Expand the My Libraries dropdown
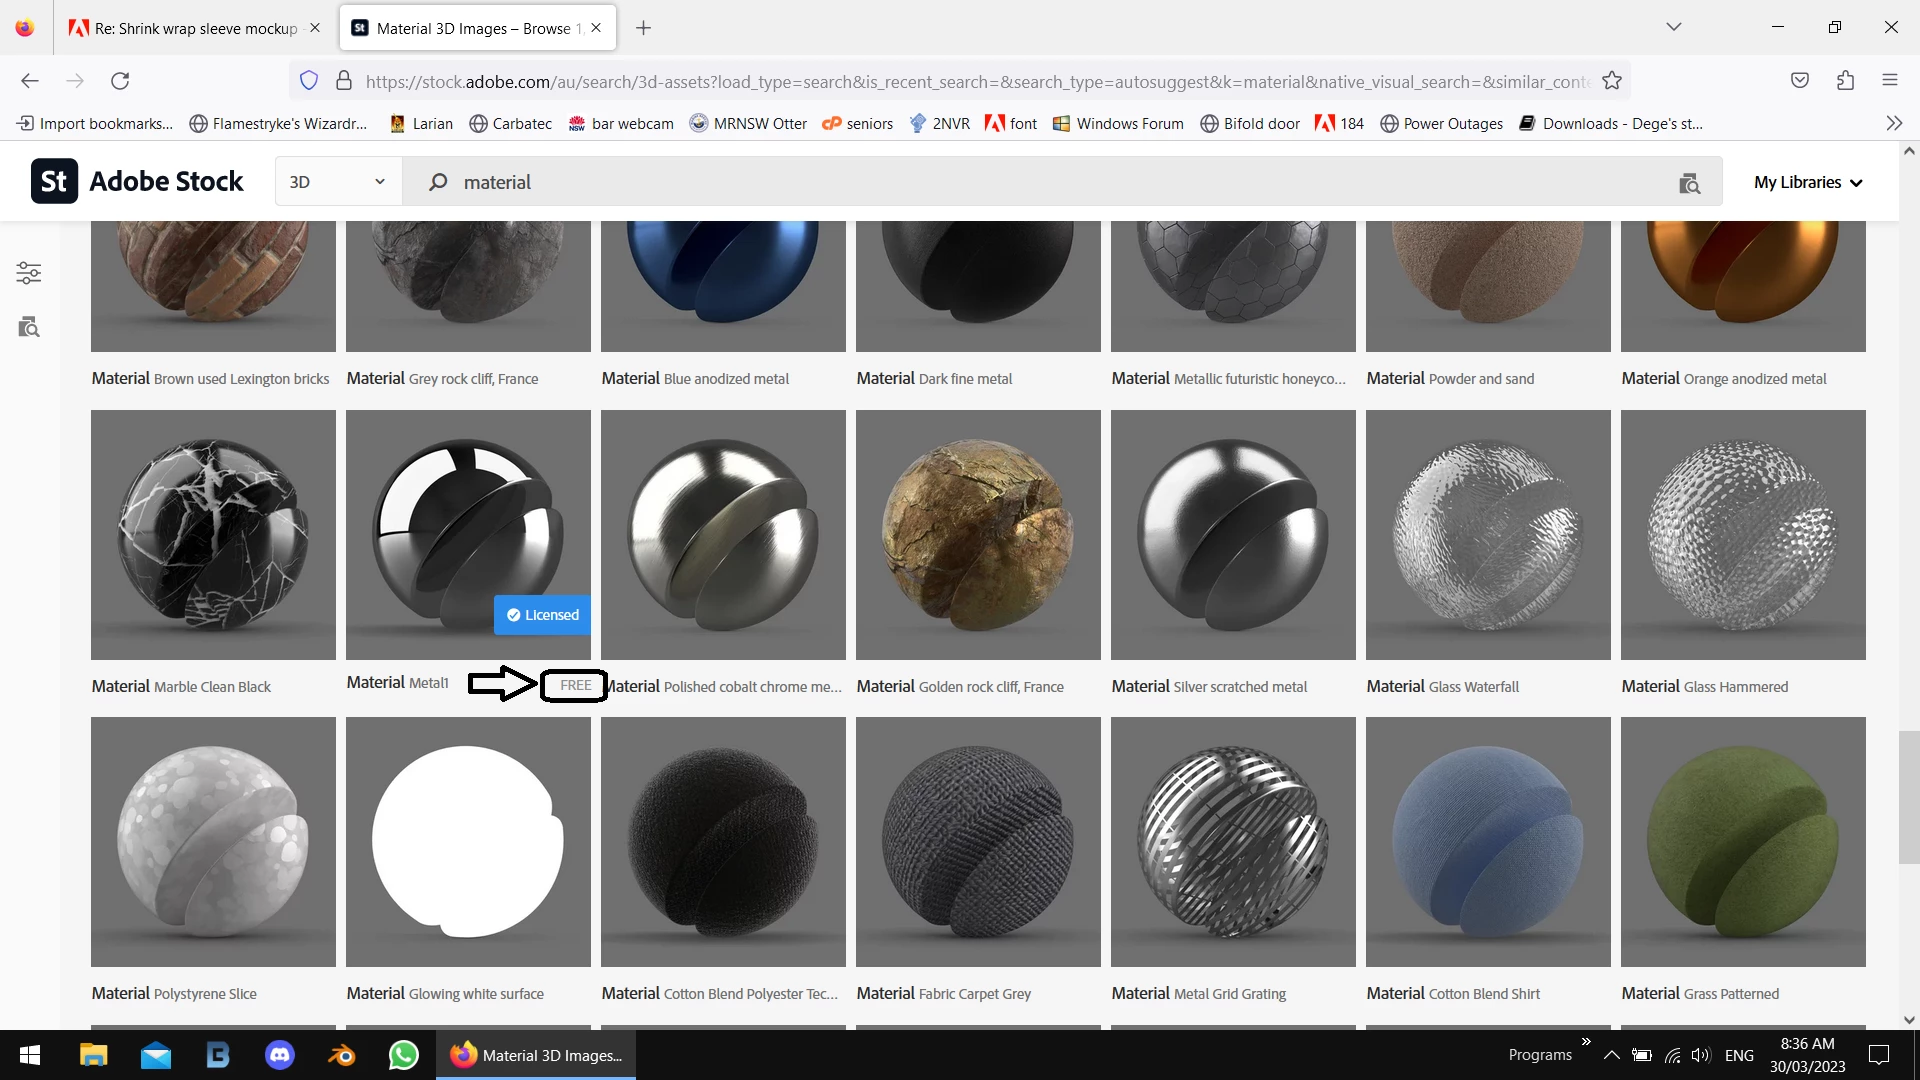This screenshot has width=1920, height=1080. (x=1808, y=182)
